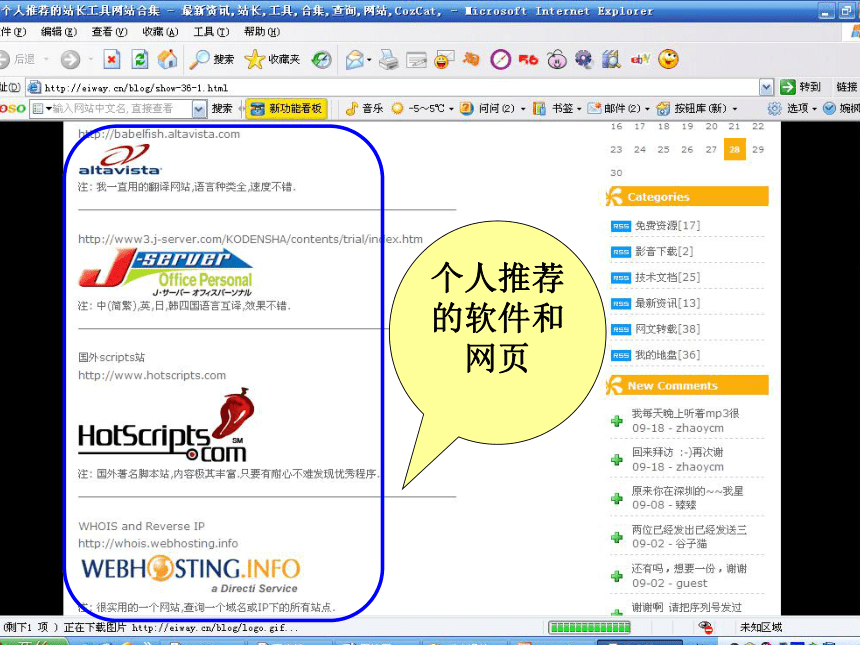Go to the Home page icon
860x645 pixels.
(168, 59)
